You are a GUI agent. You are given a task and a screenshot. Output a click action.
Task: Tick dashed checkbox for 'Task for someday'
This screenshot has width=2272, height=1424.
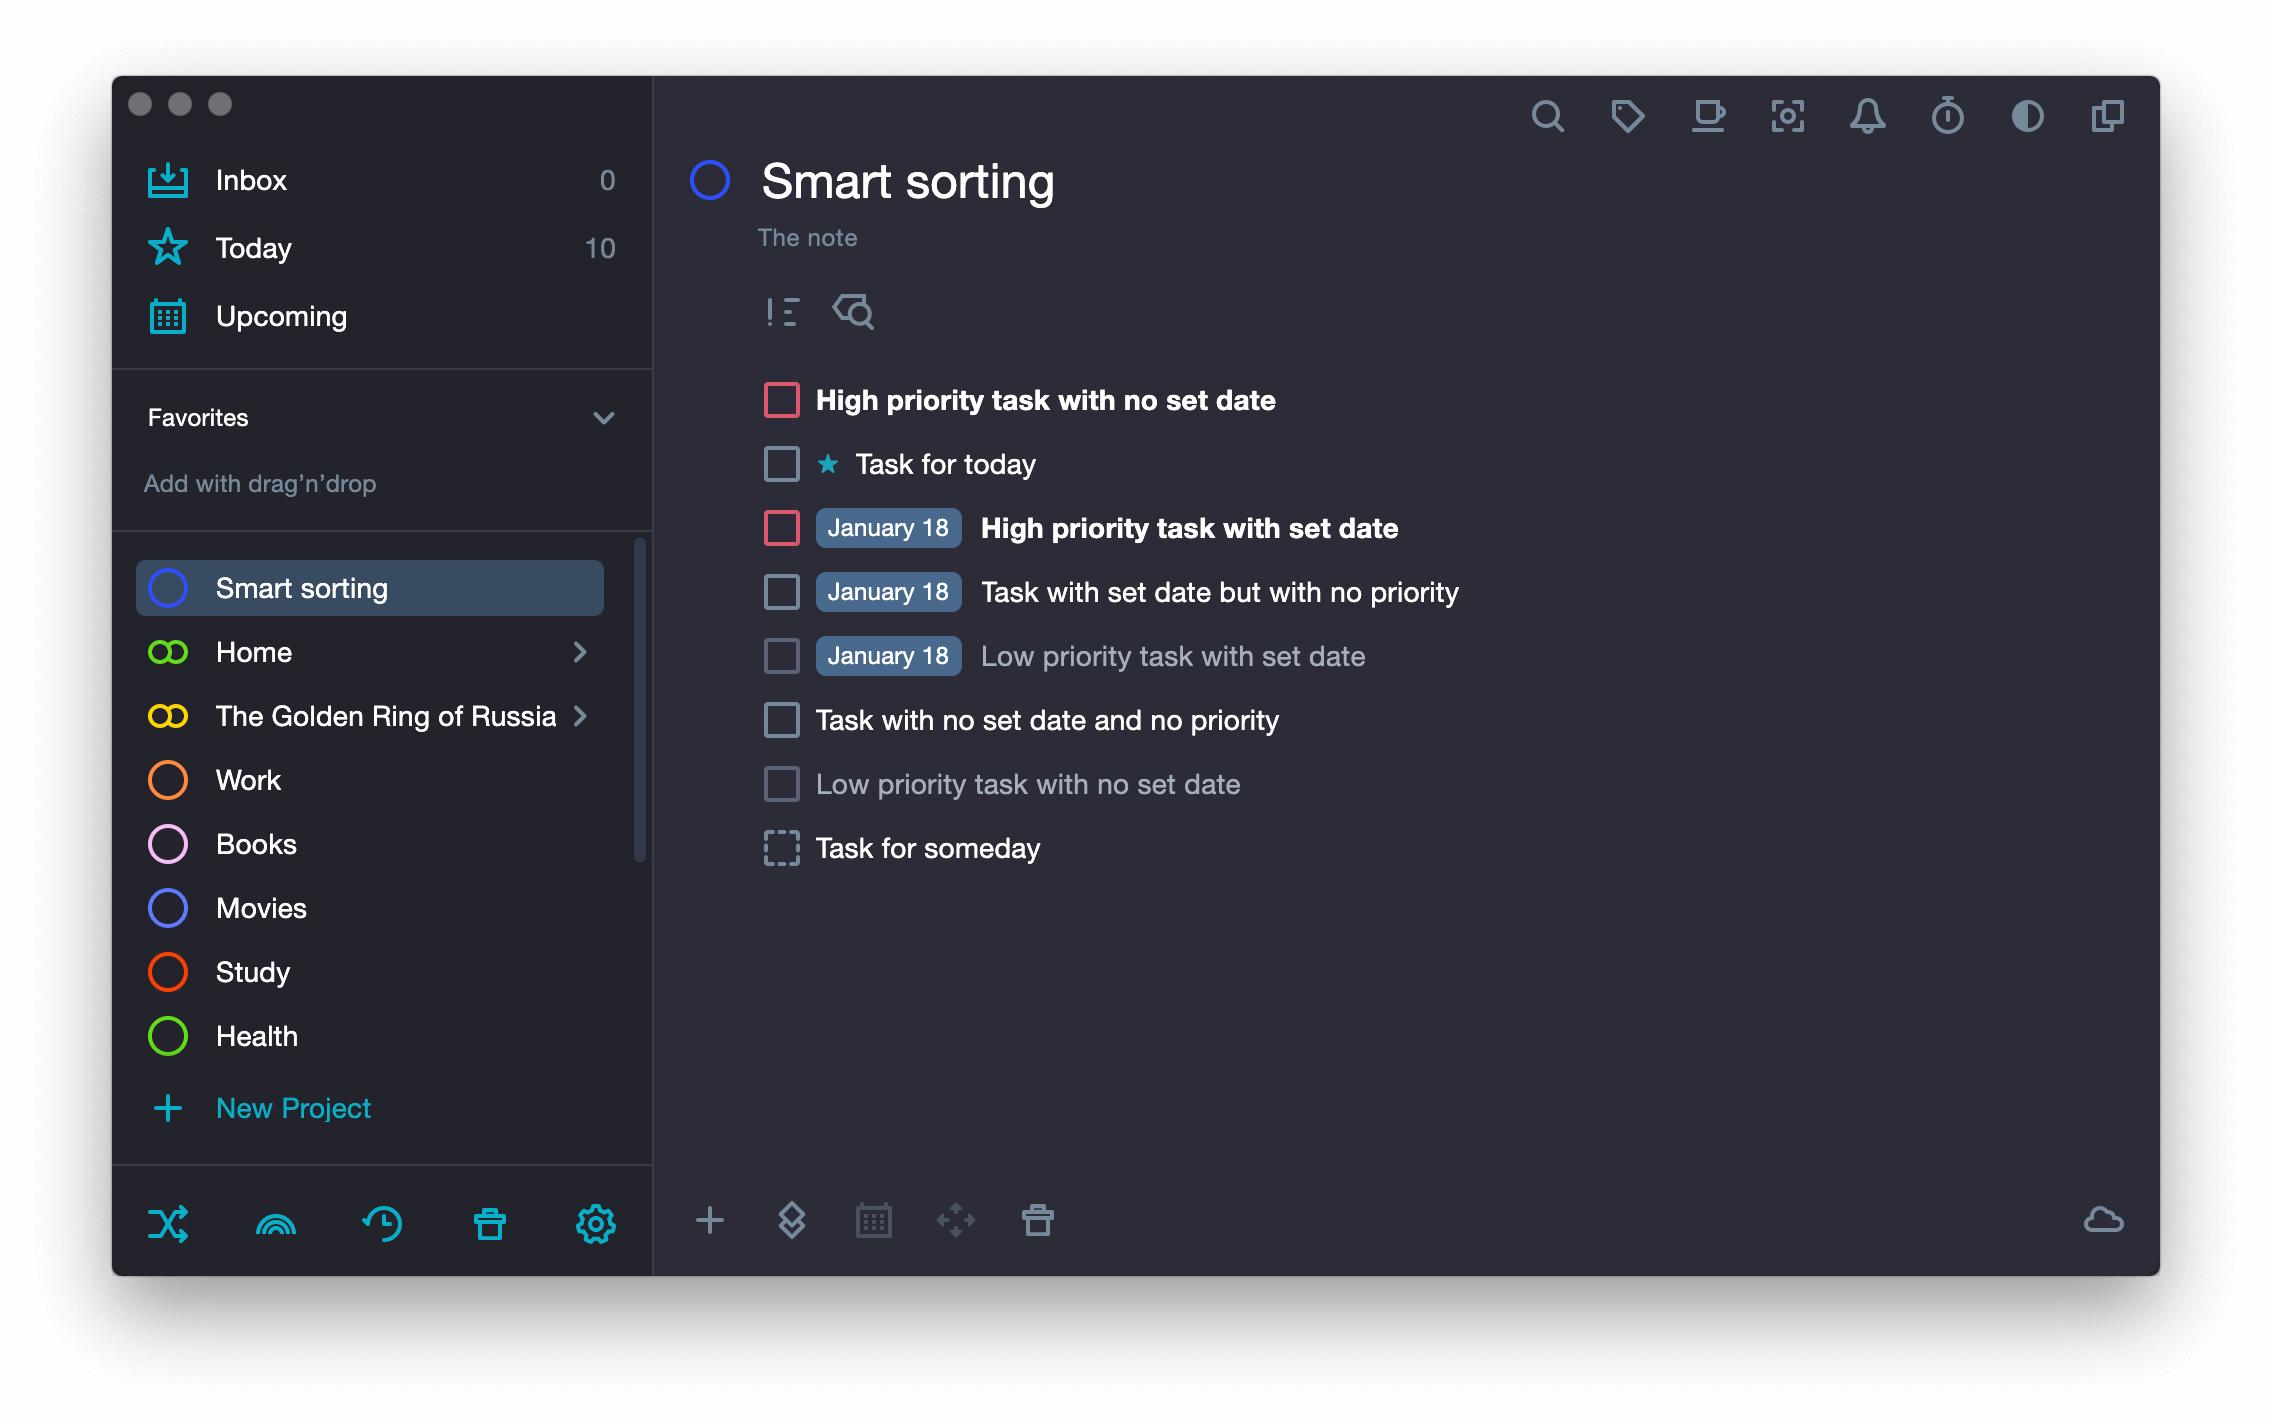pyautogui.click(x=781, y=848)
